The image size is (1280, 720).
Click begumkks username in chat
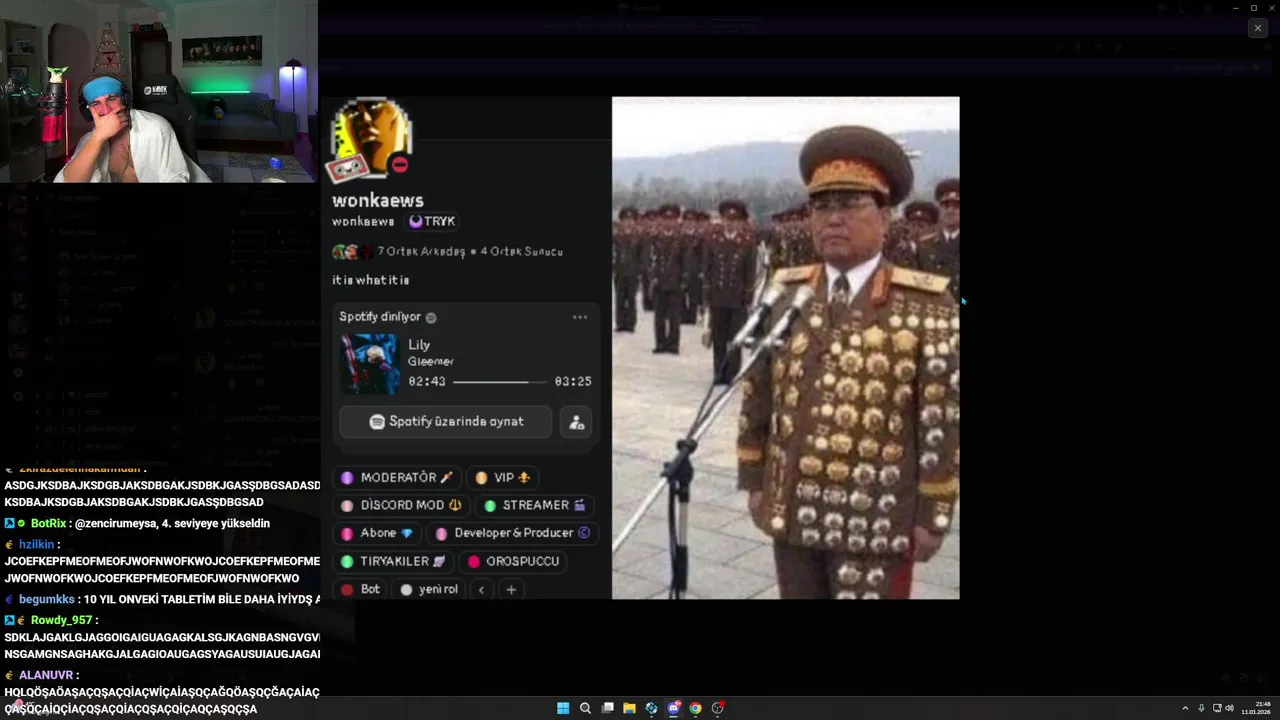click(46, 600)
